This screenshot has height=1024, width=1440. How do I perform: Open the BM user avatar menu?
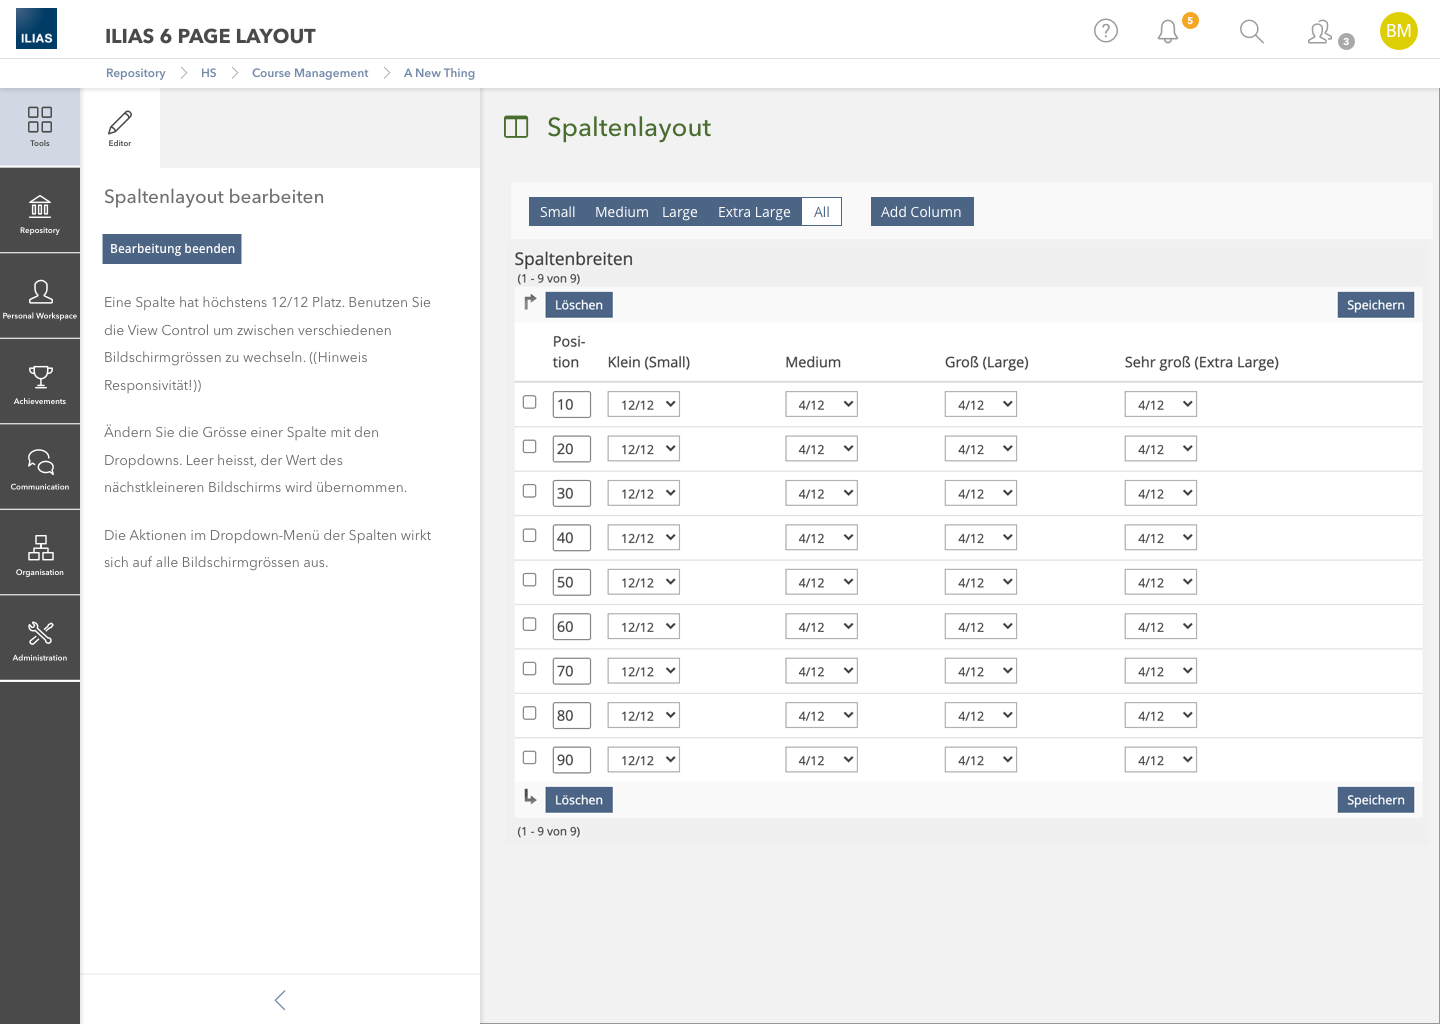click(x=1398, y=31)
